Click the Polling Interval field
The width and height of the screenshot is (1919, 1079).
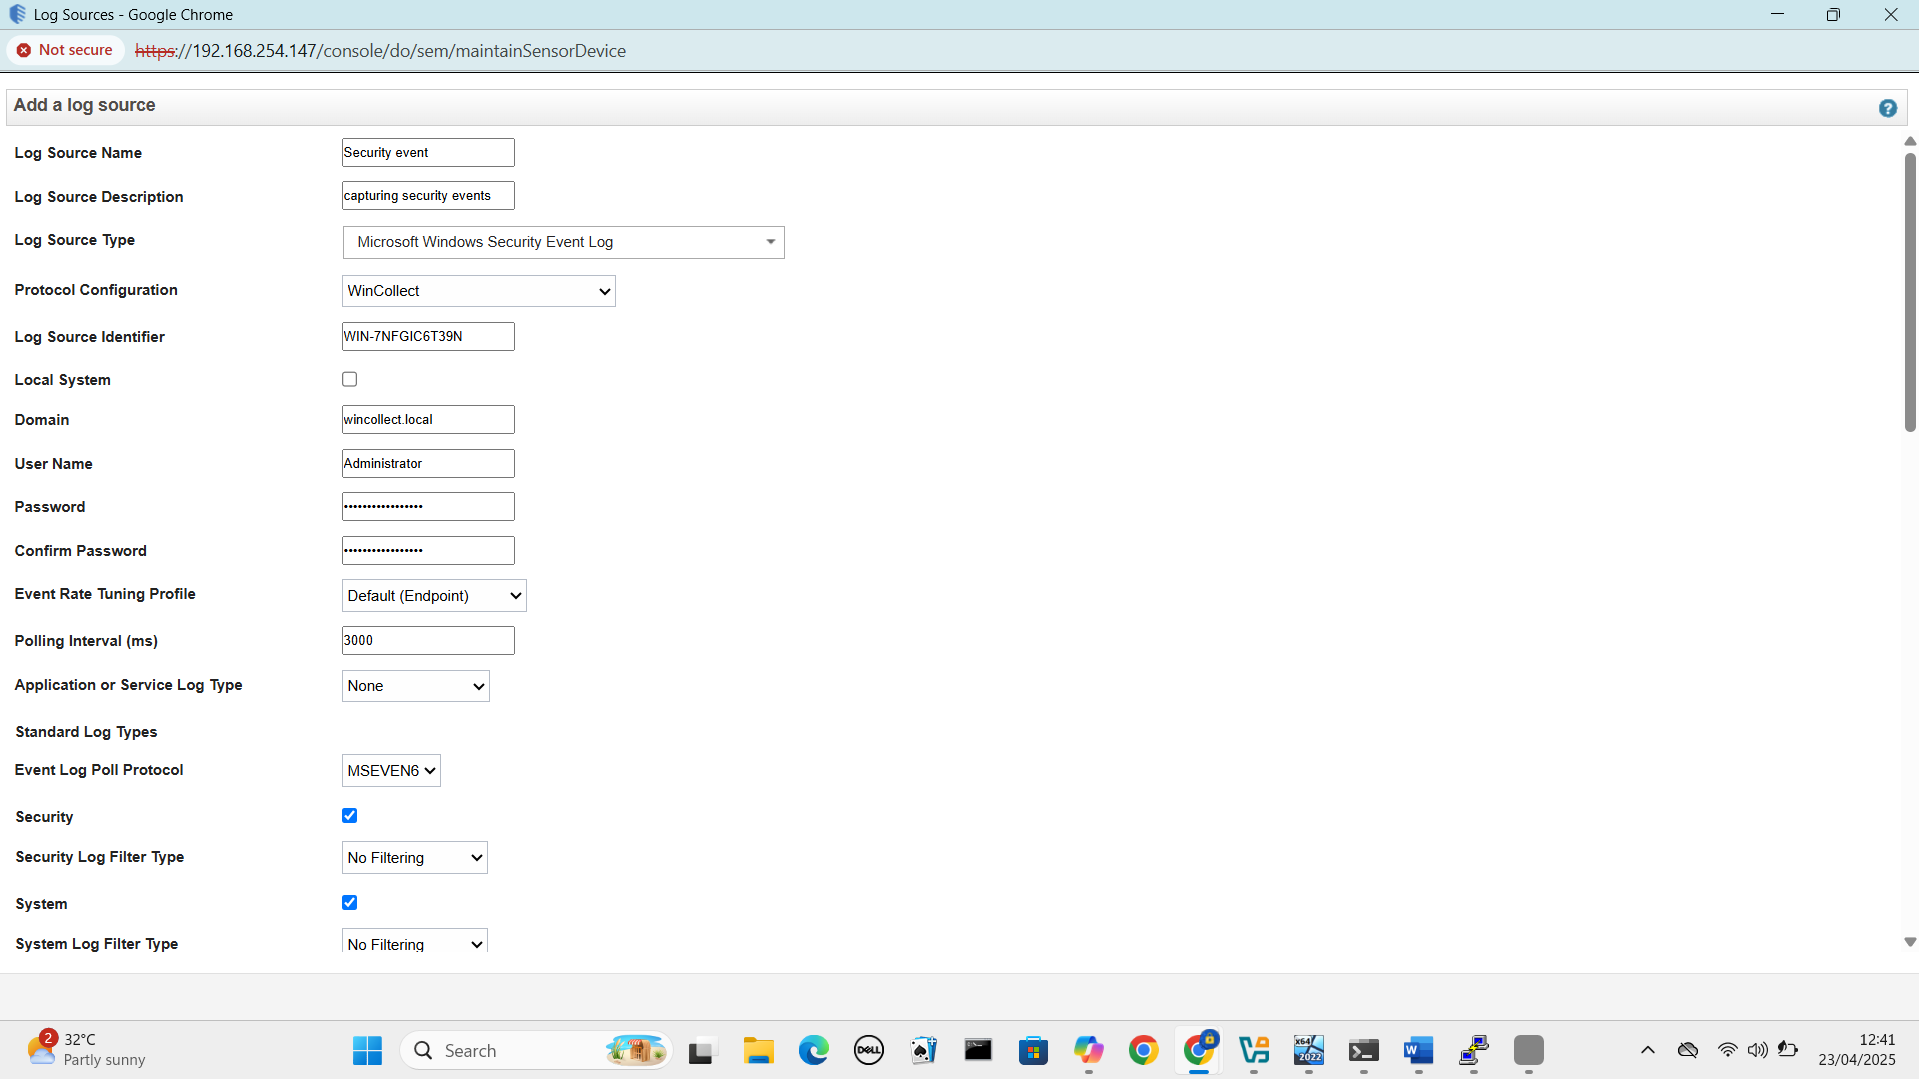tap(428, 641)
